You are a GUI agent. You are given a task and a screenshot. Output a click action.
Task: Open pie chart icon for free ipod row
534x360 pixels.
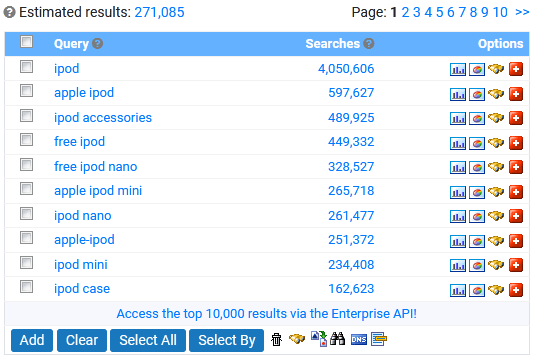point(477,143)
